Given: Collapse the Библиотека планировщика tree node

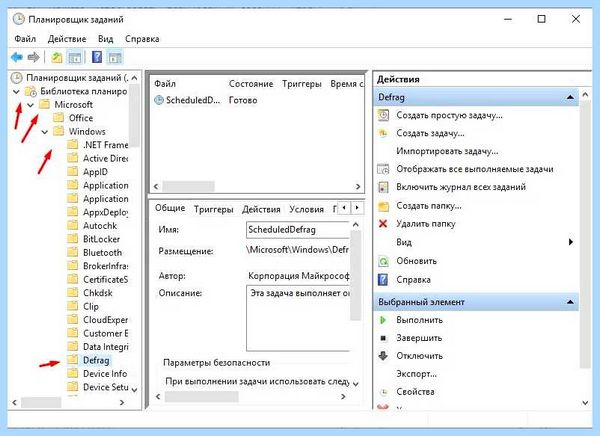Looking at the screenshot, I should click(x=16, y=92).
